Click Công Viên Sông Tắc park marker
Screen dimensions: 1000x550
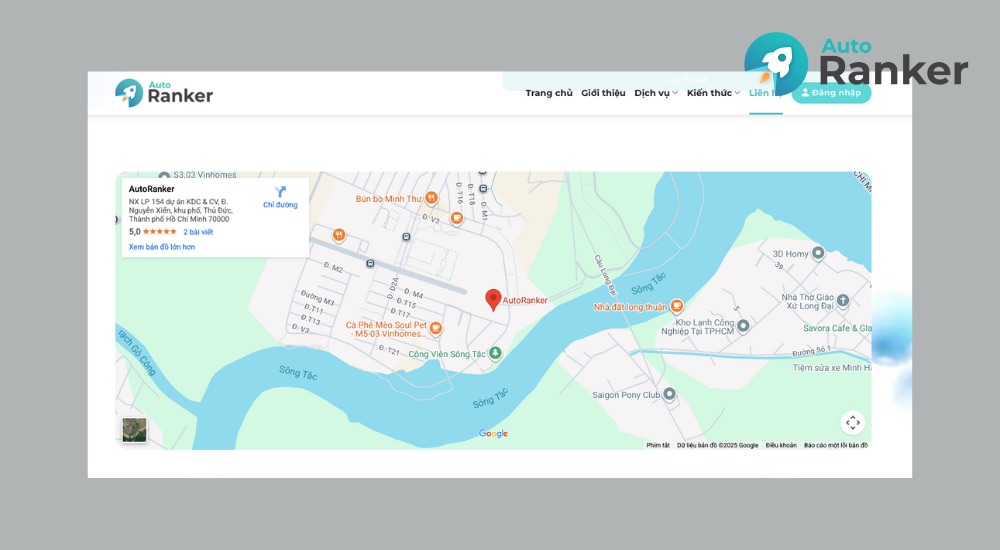495,353
